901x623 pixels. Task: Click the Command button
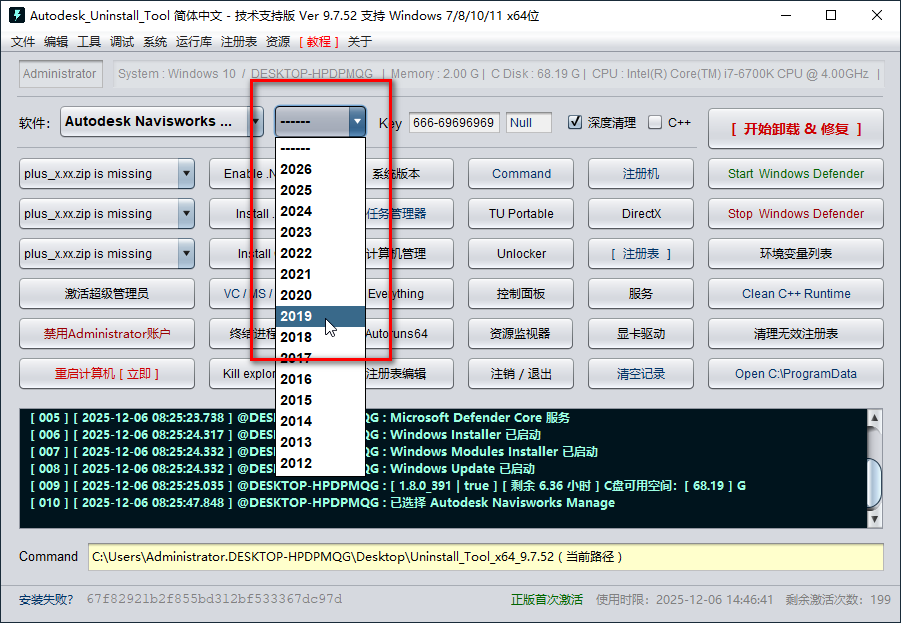(x=521, y=174)
